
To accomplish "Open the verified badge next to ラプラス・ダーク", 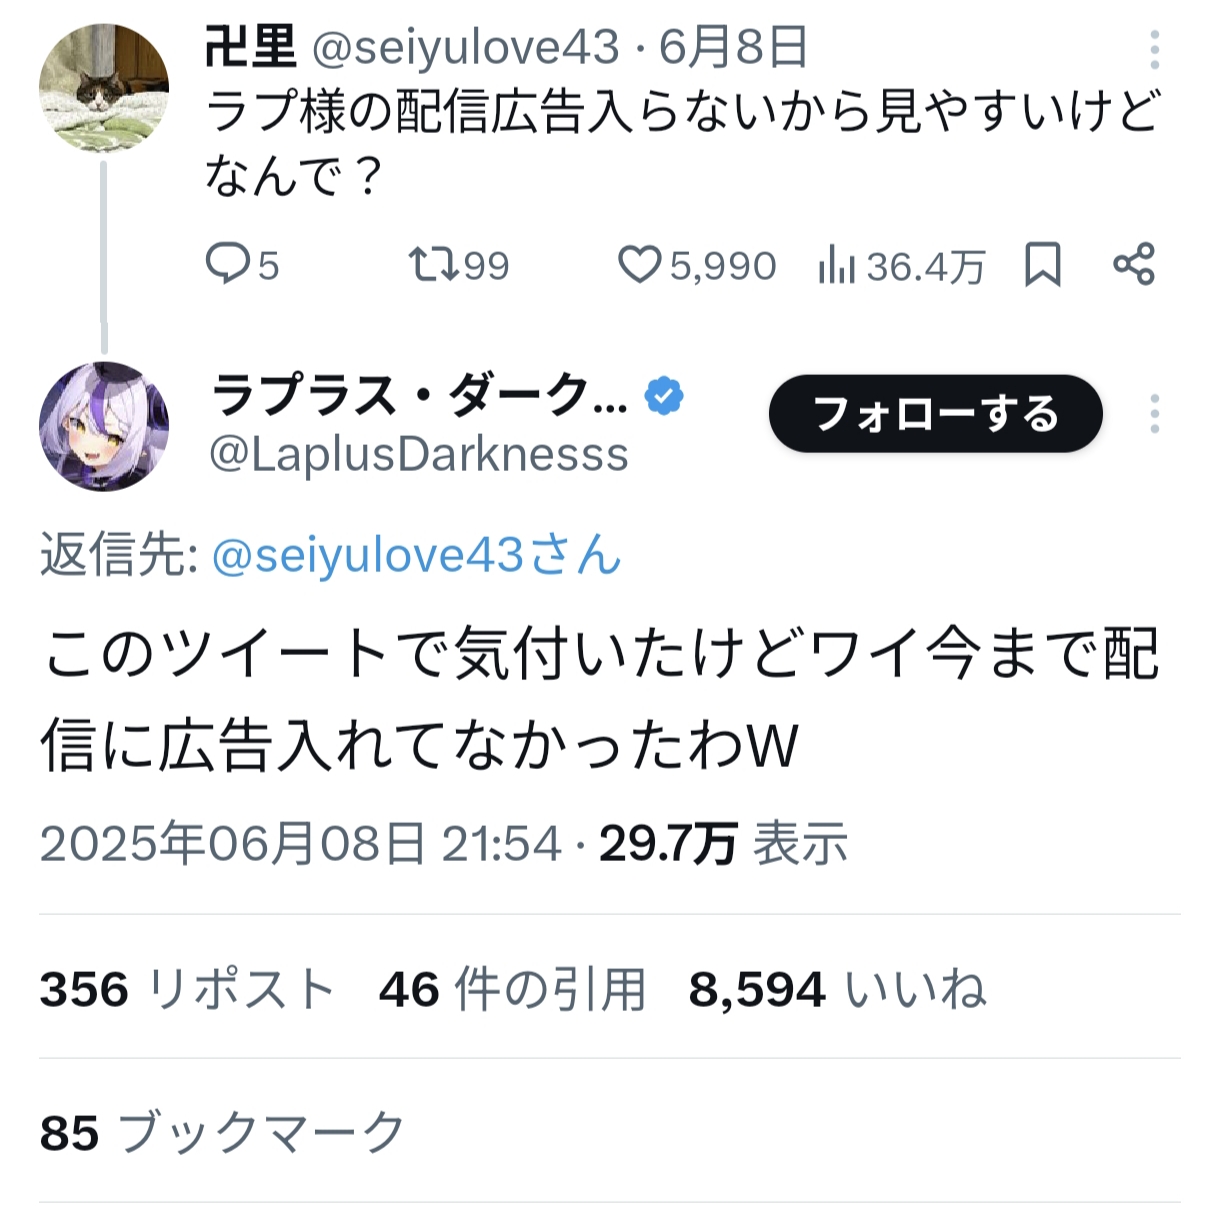I will point(664,397).
